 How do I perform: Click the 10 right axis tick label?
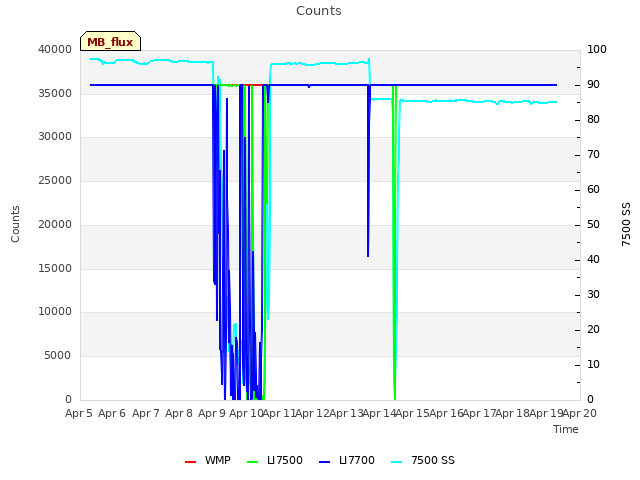pos(593,364)
